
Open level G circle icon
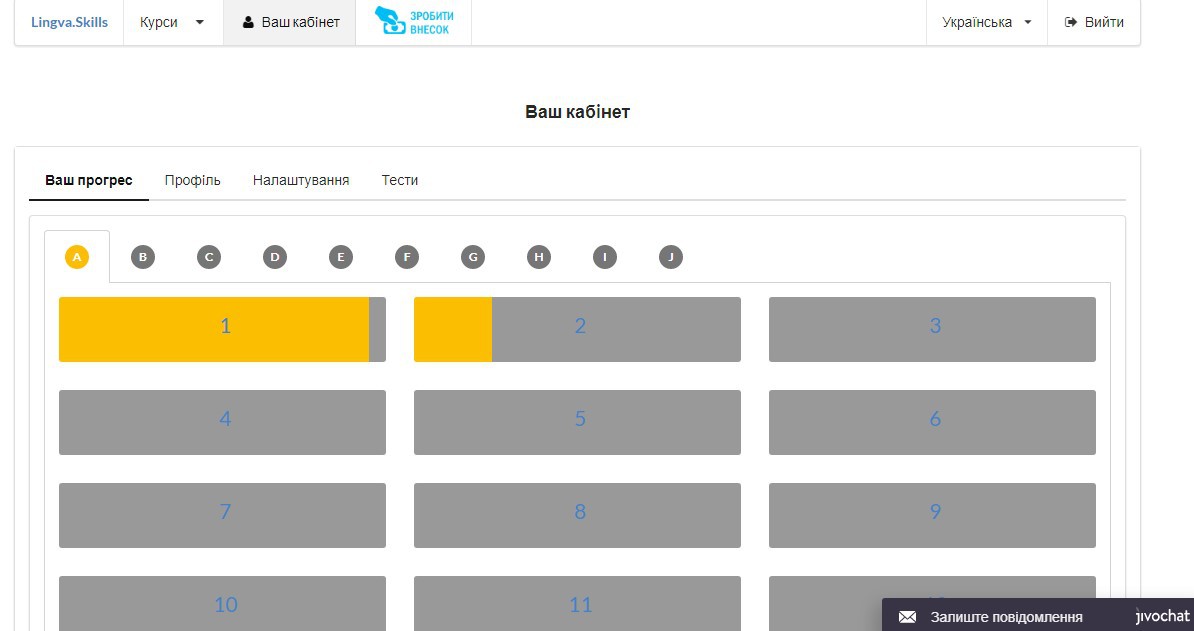pyautogui.click(x=473, y=257)
